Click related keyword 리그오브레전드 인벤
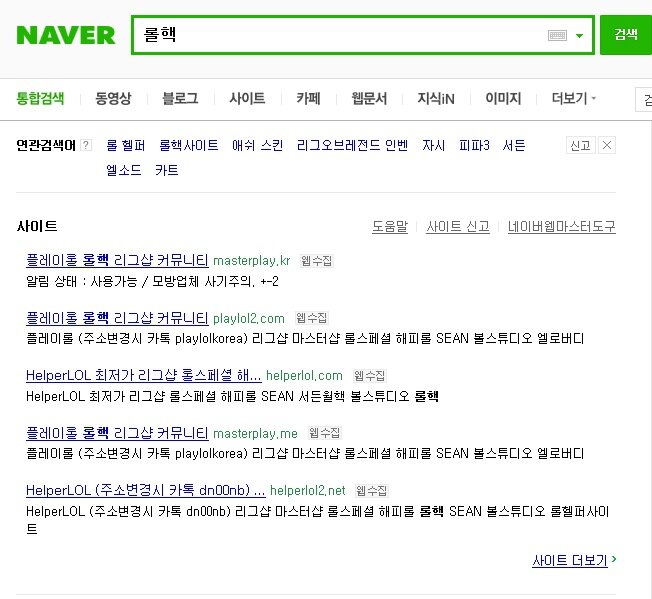652x599 pixels. click(x=352, y=145)
